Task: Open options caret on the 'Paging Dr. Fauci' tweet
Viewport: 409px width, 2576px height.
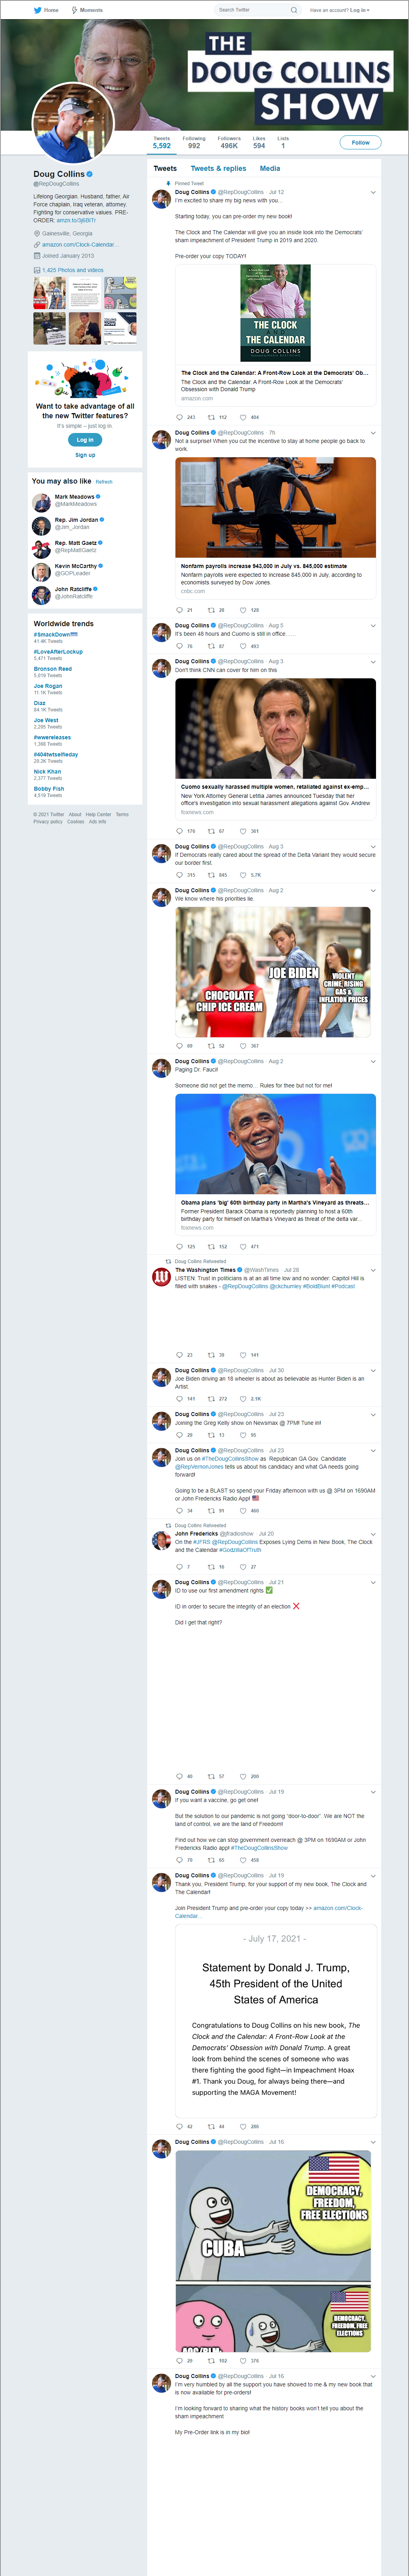Action: (x=373, y=1061)
